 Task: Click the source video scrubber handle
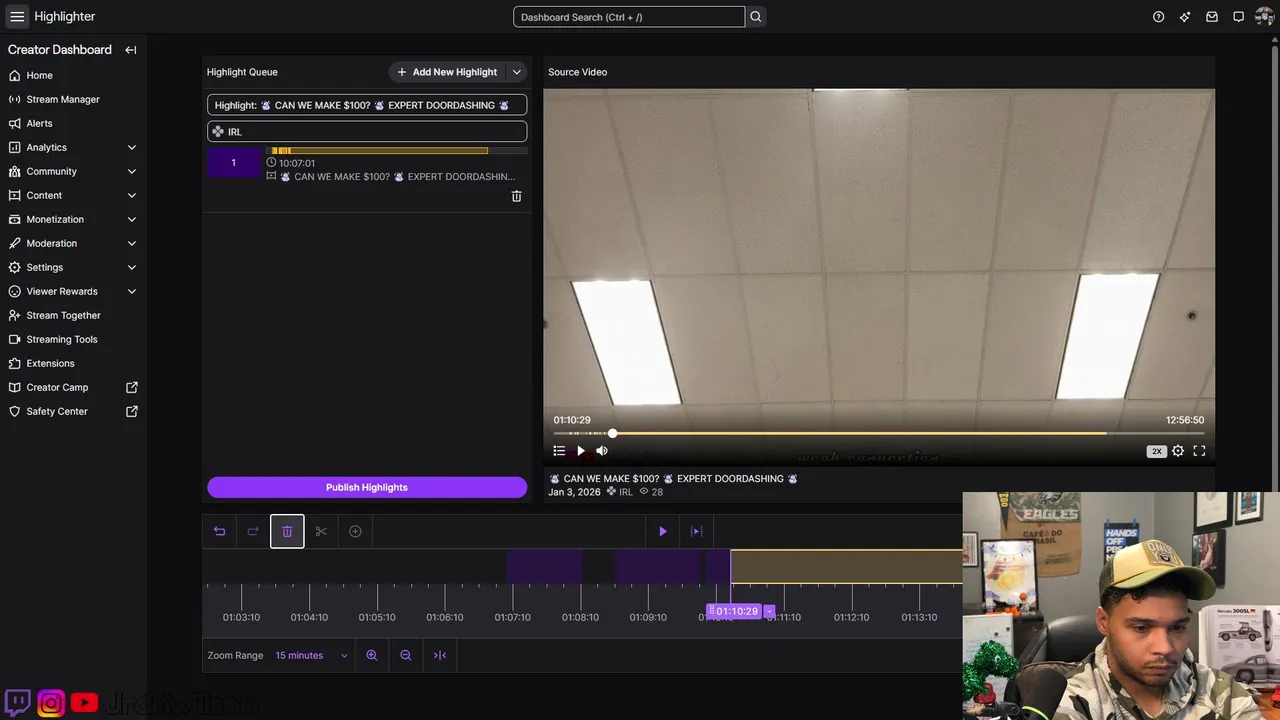coord(612,433)
